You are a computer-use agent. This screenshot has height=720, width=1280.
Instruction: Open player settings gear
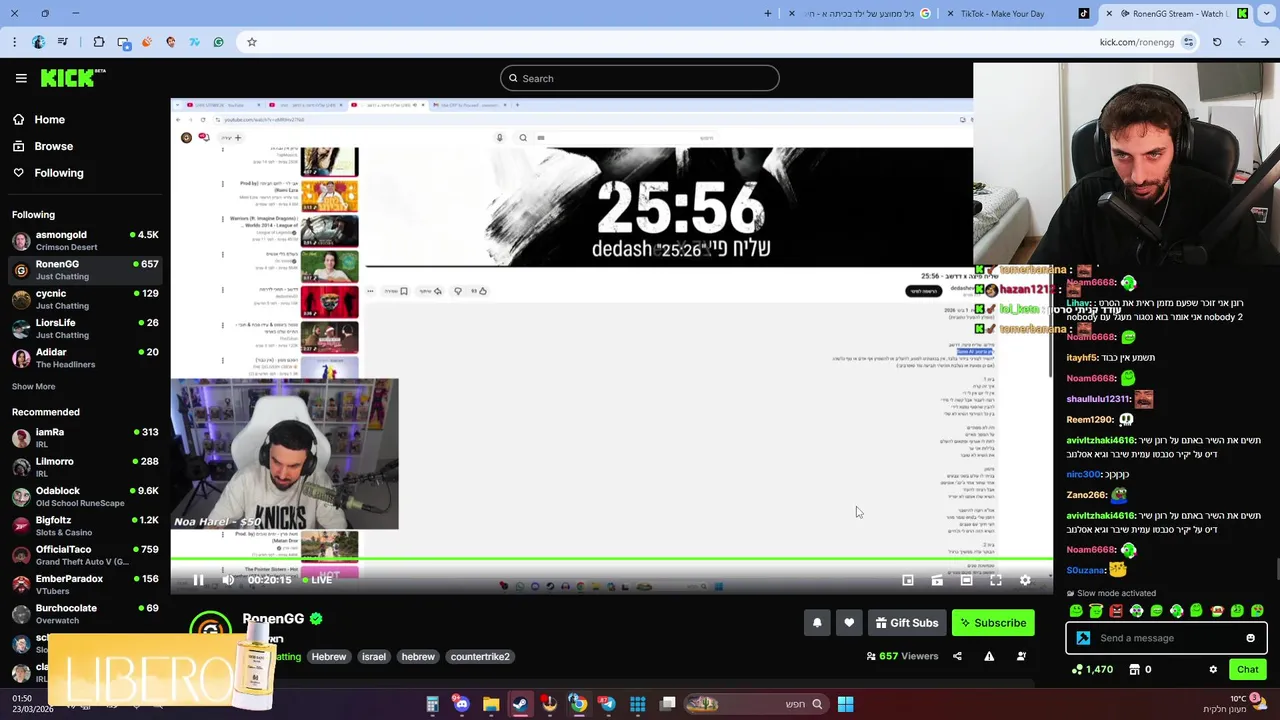tap(1025, 580)
